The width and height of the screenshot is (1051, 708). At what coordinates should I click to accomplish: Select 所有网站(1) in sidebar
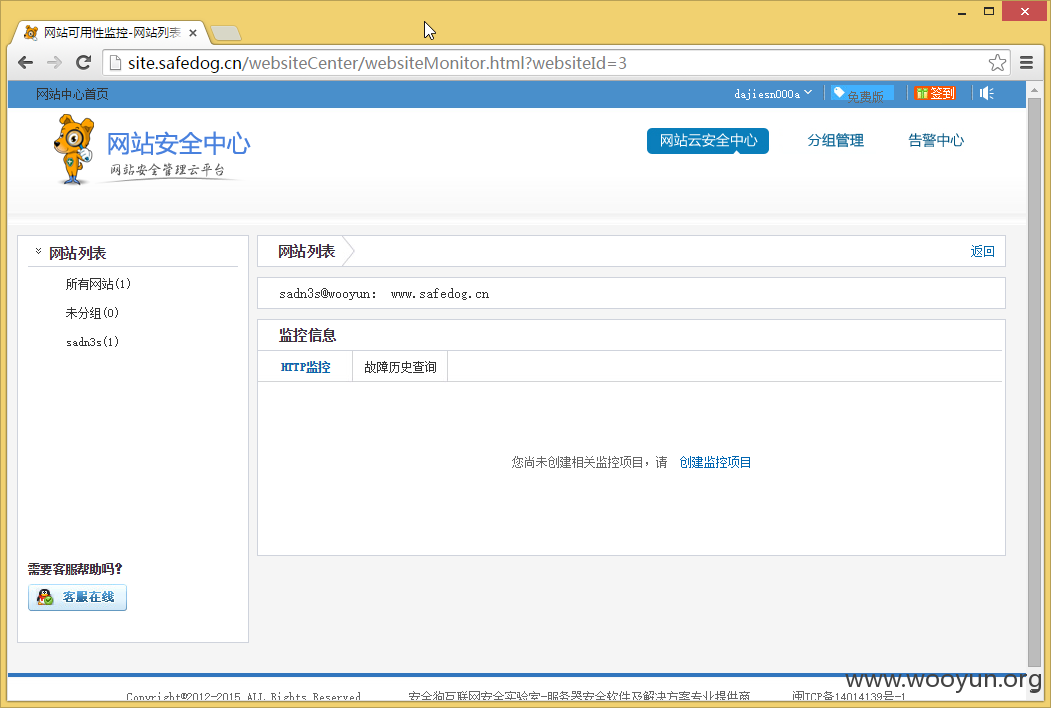point(98,284)
